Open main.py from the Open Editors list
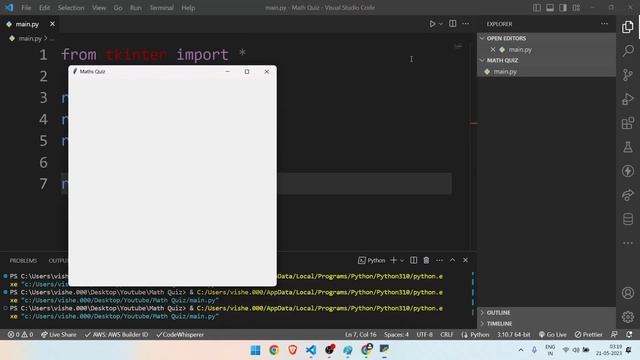The image size is (640, 360). coord(520,50)
